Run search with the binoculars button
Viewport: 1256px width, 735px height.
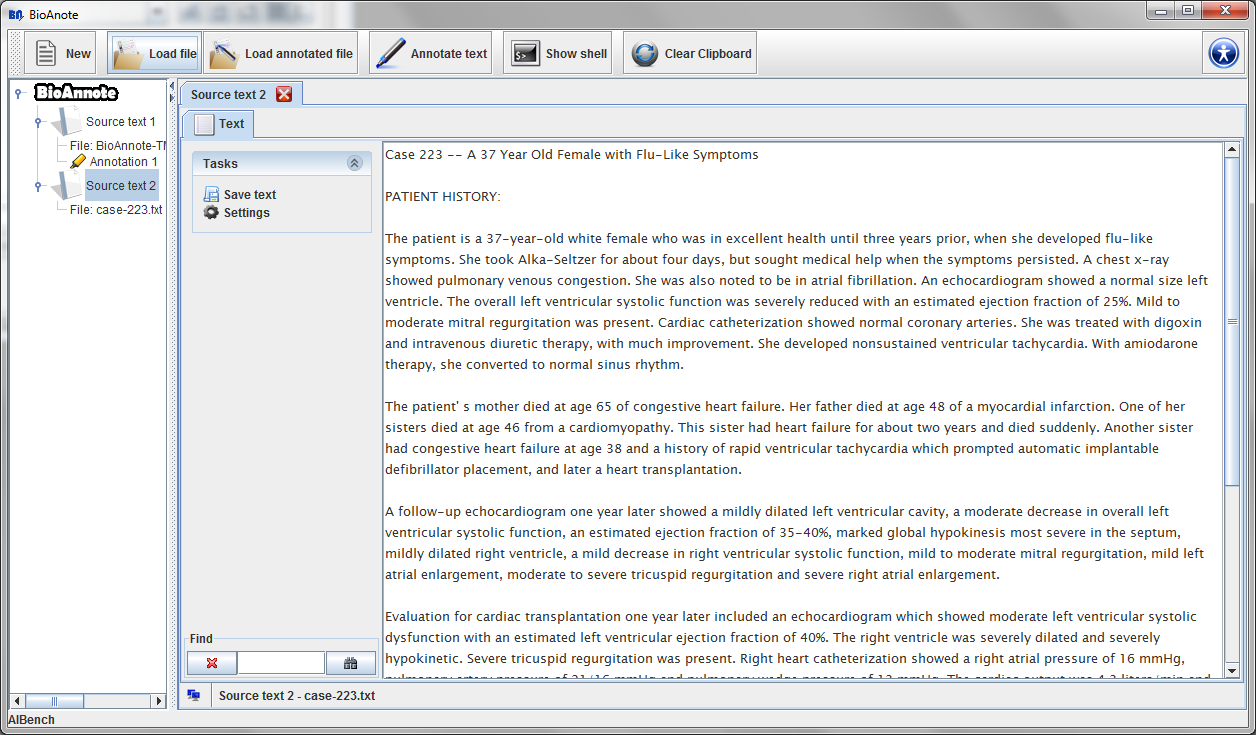[351, 663]
